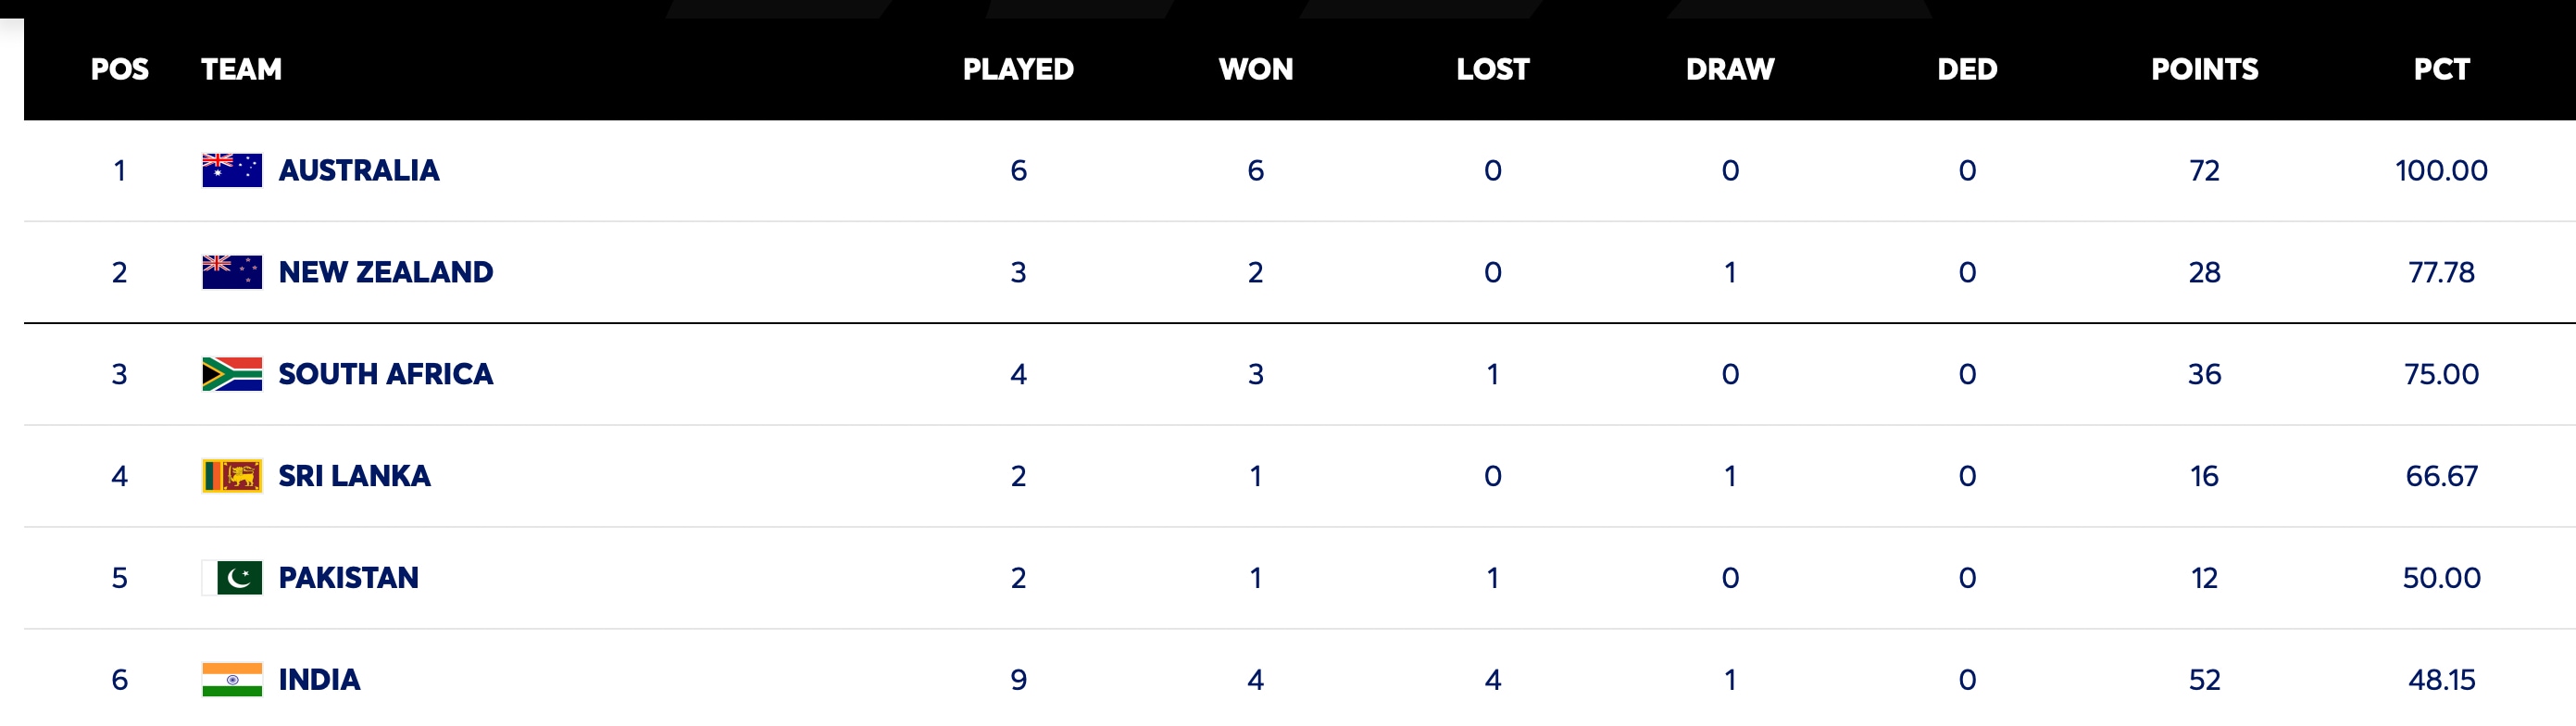
Task: Click the WON column header
Action: (x=1256, y=69)
